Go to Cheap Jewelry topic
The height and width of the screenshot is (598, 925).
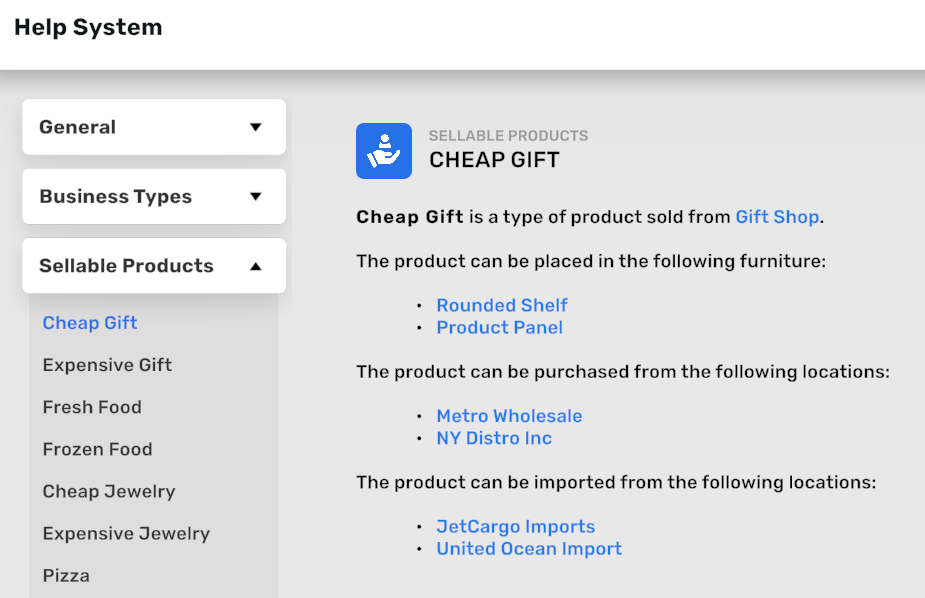pyautogui.click(x=109, y=491)
